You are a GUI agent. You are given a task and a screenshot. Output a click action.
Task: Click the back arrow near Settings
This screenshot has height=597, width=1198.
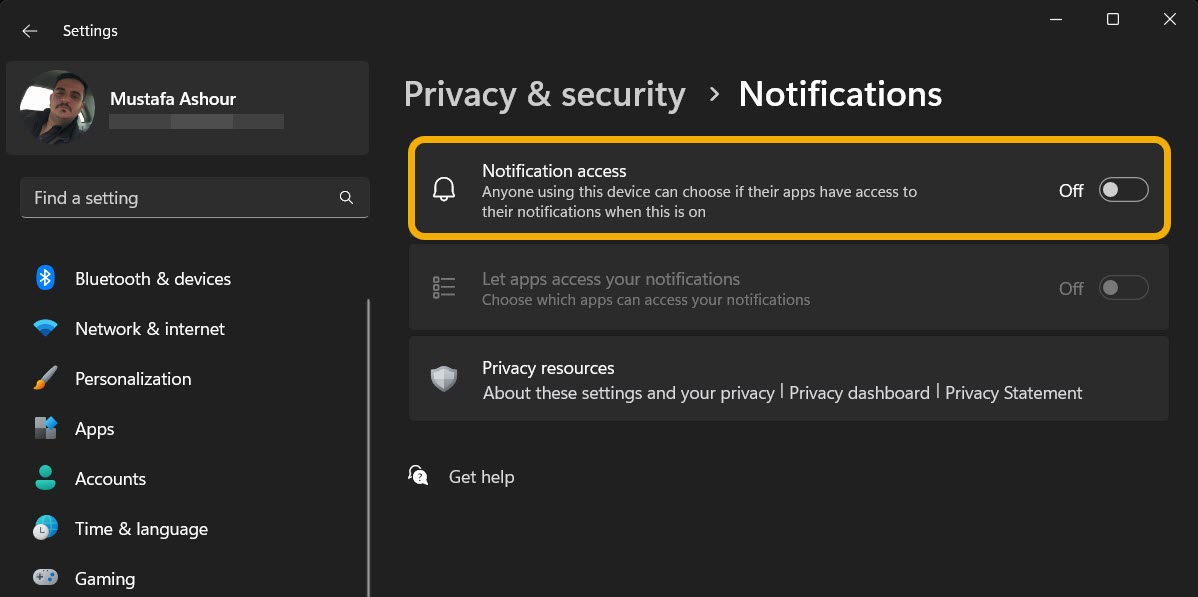29,30
